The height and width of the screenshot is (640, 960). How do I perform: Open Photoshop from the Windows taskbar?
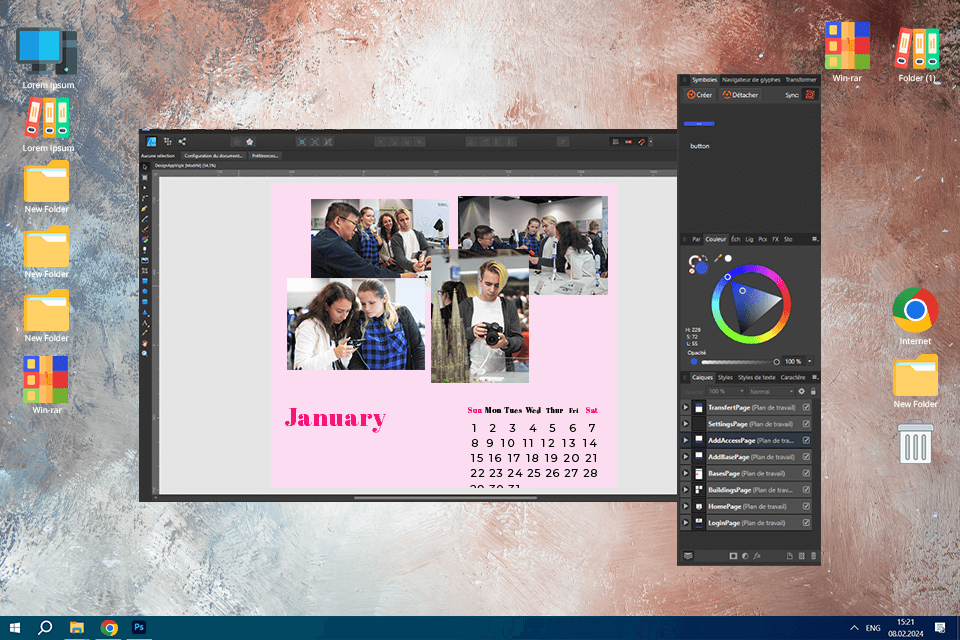click(x=139, y=627)
